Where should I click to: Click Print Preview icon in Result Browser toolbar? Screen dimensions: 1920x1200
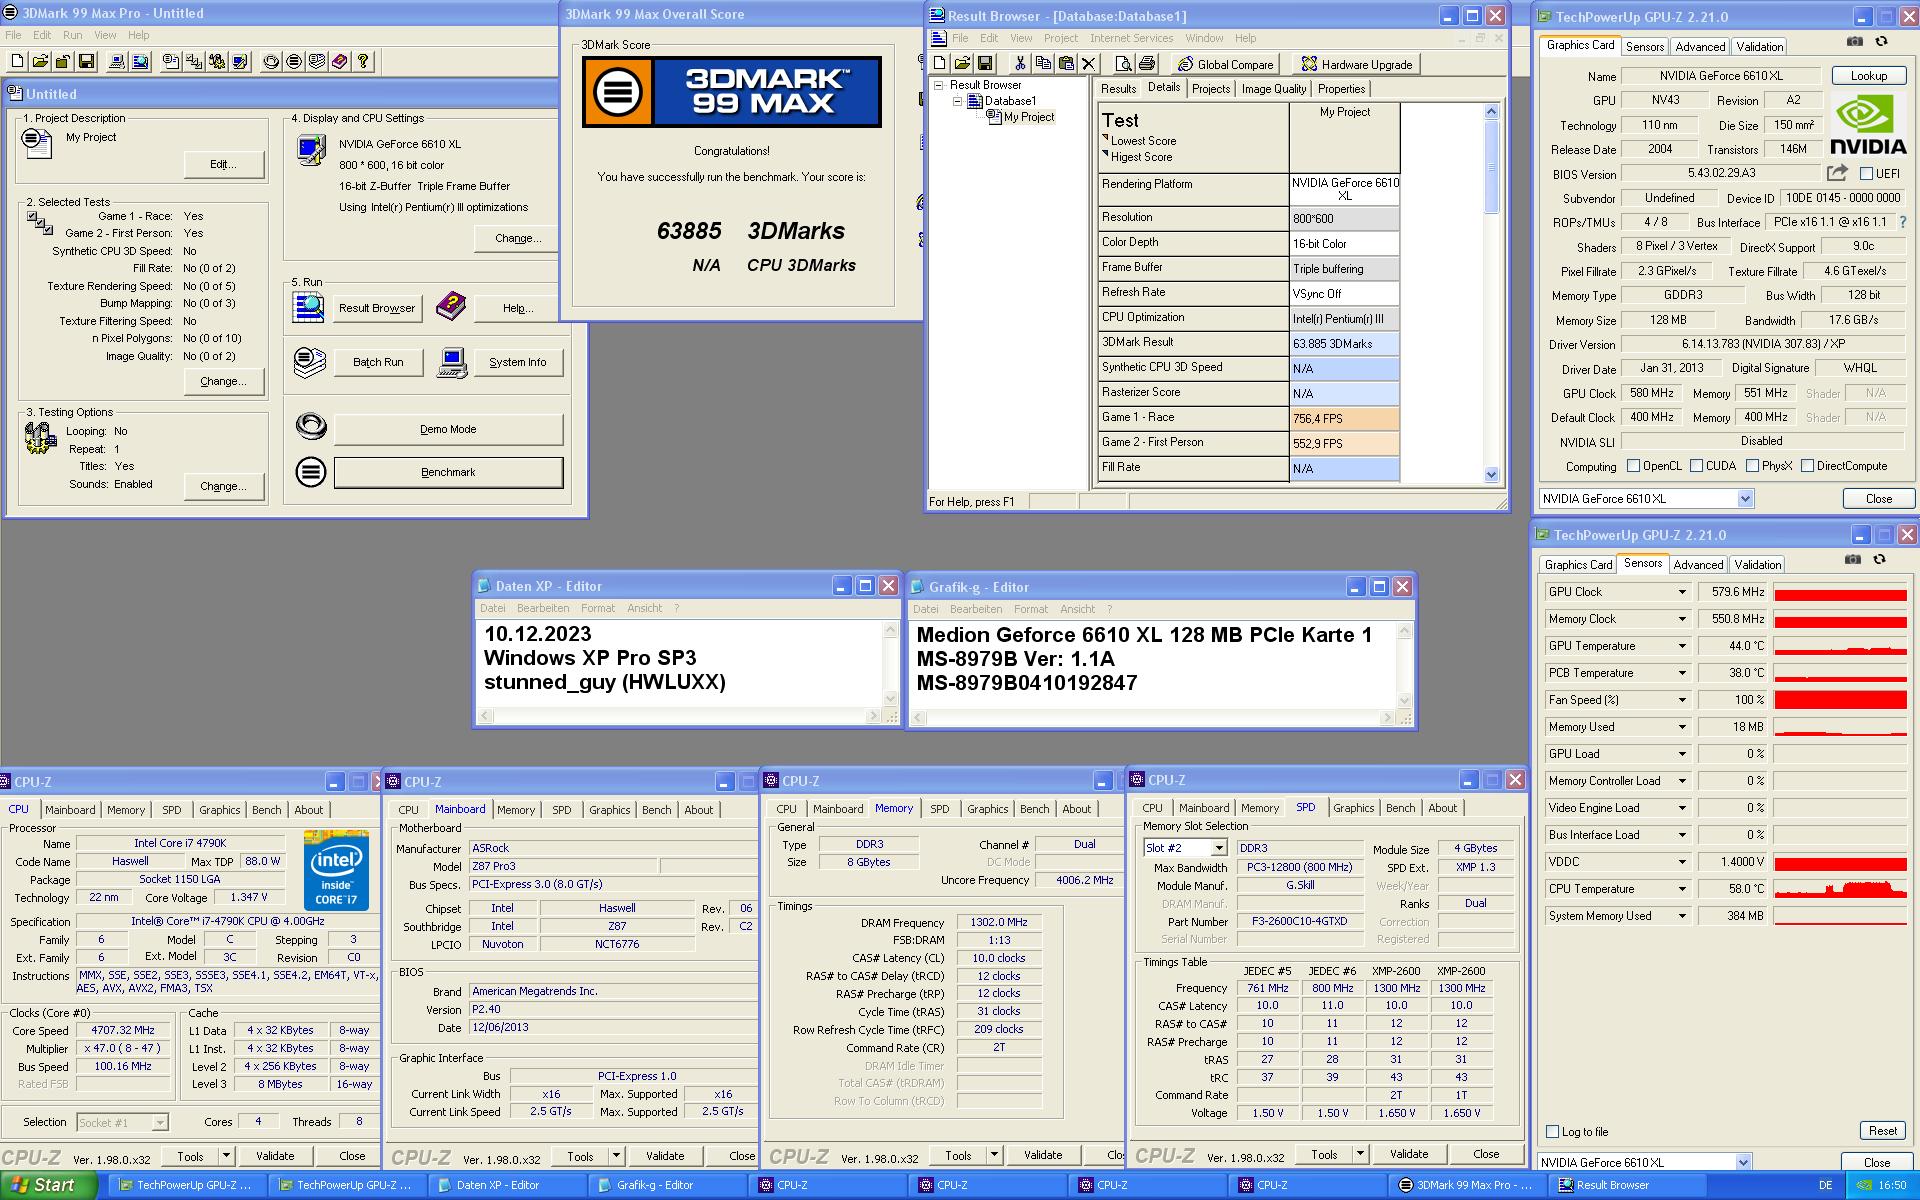pyautogui.click(x=1123, y=64)
